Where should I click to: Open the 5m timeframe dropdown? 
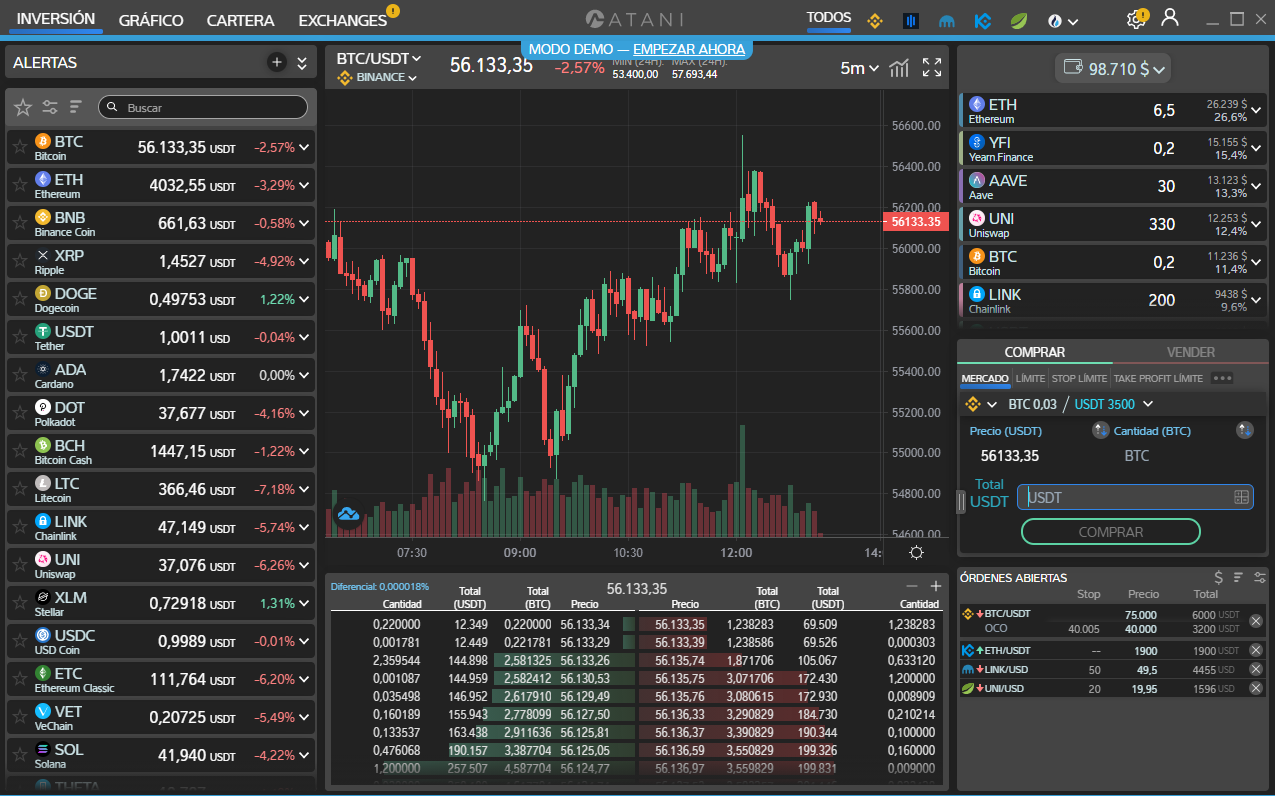point(859,68)
